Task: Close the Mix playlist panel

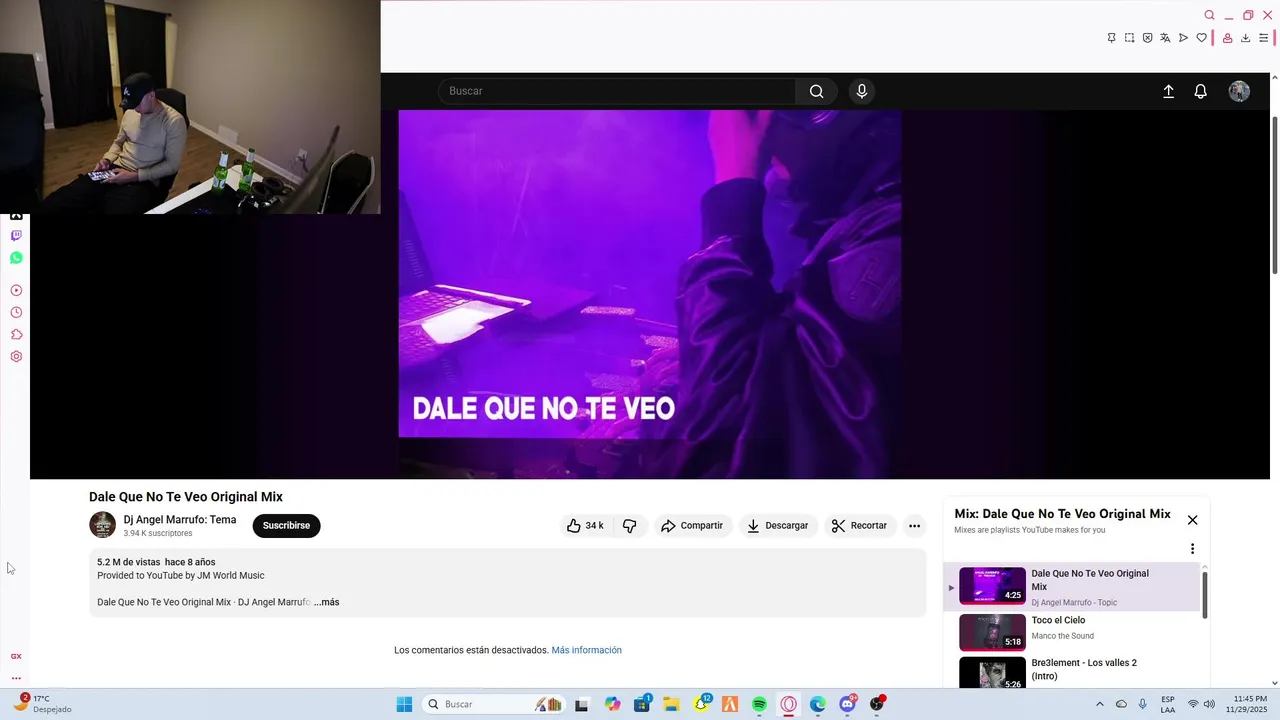Action: click(x=1192, y=520)
